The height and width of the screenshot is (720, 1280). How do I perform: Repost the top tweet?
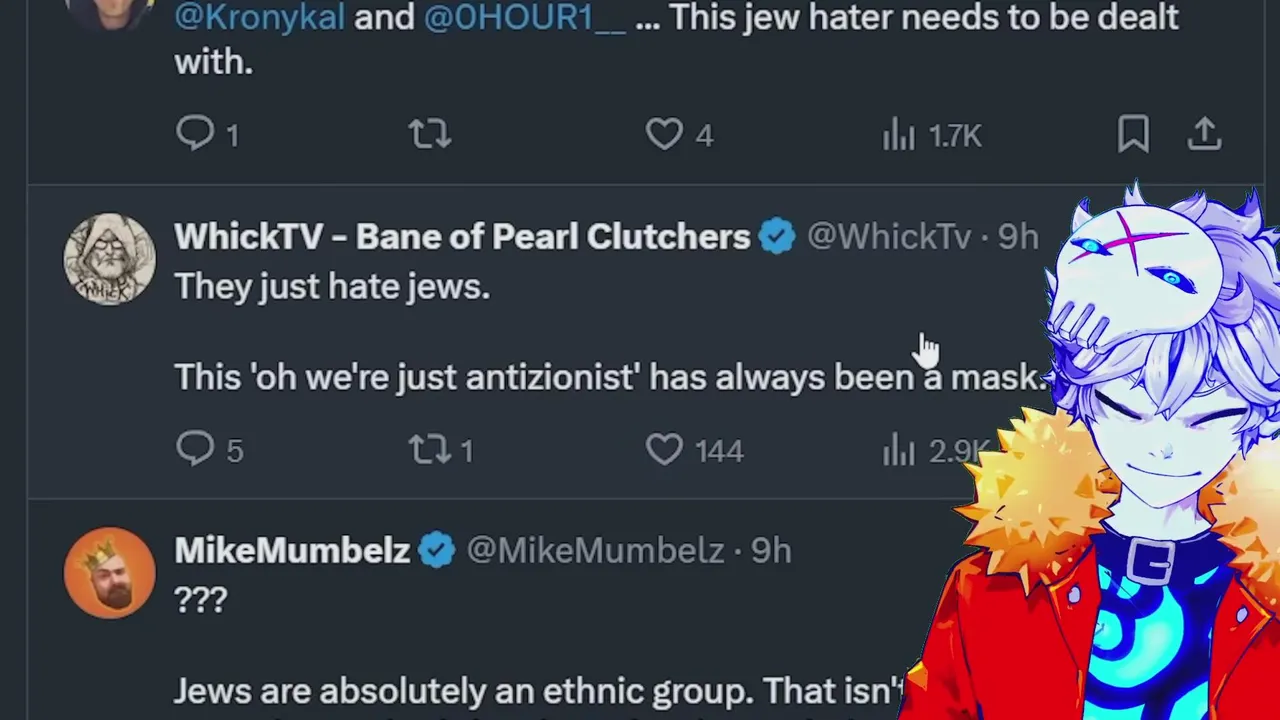point(430,134)
